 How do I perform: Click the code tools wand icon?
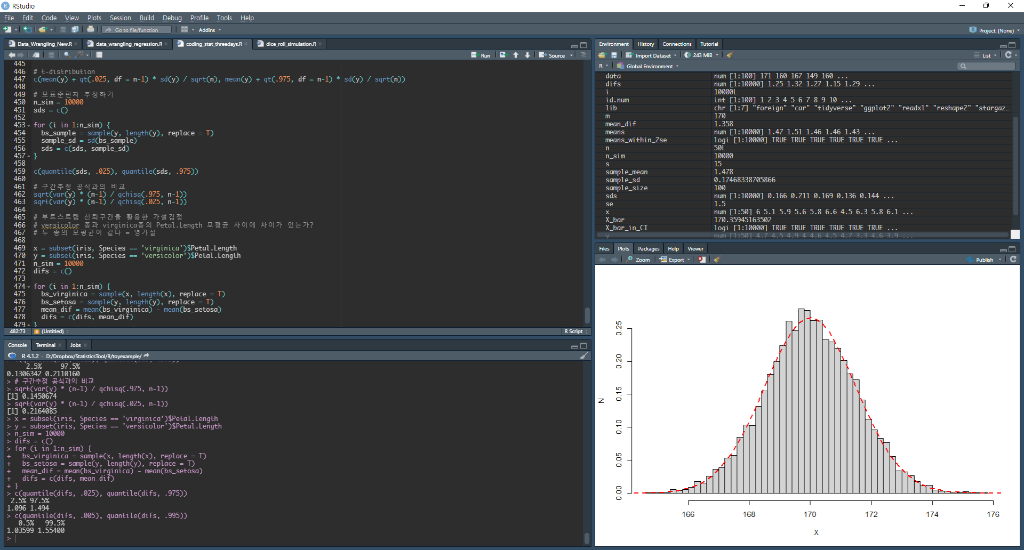tap(78, 55)
